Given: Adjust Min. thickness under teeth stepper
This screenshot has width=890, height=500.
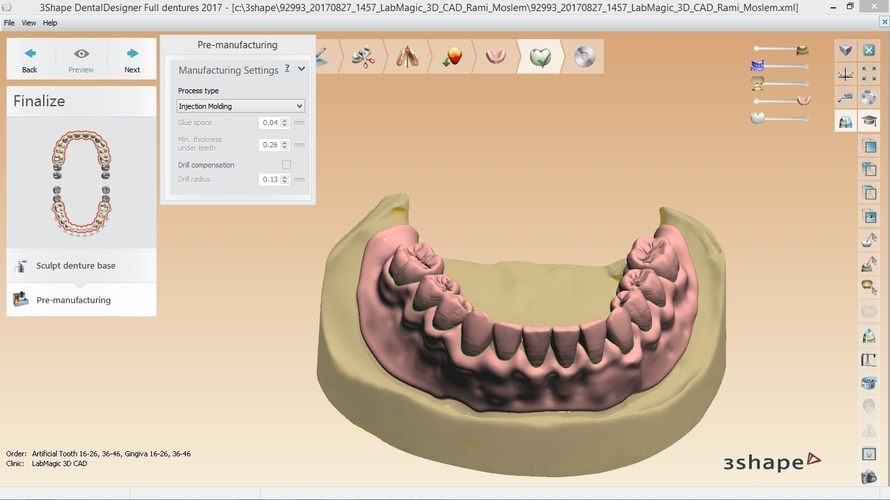Looking at the screenshot, I should pos(285,145).
